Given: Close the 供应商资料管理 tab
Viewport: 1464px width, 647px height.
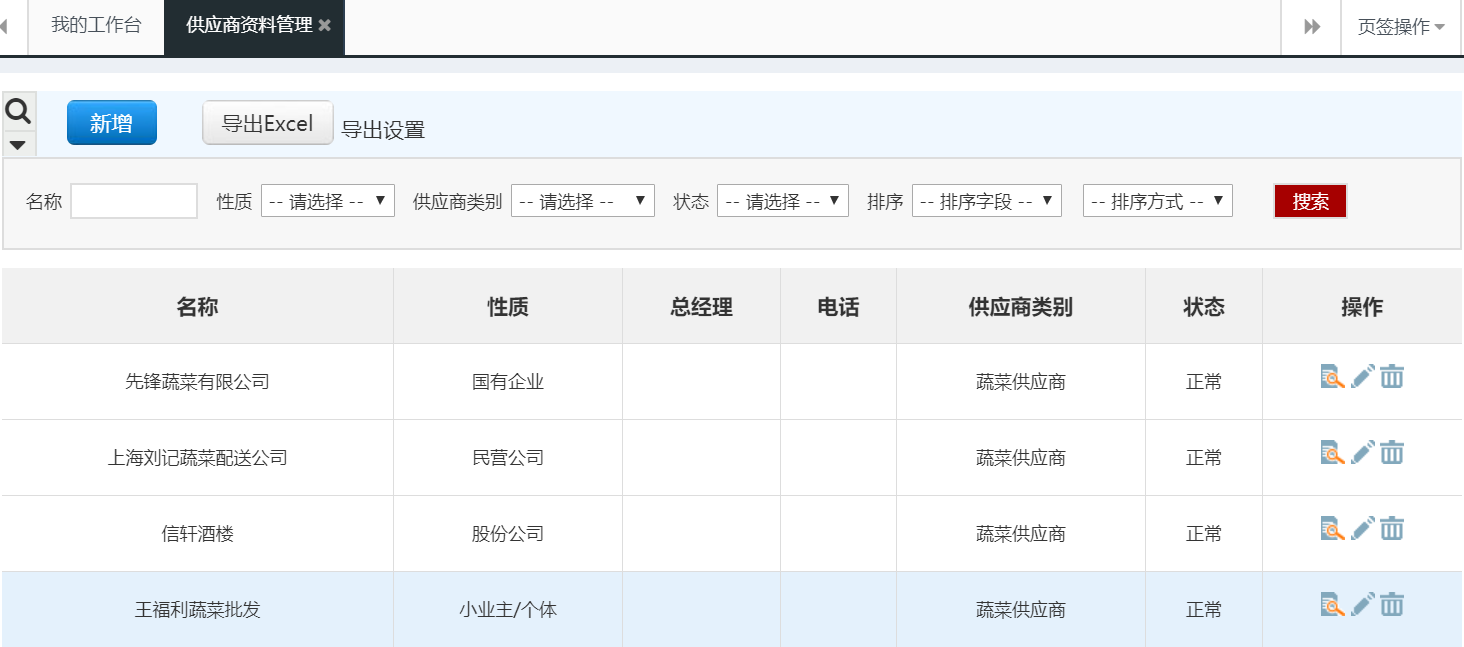Looking at the screenshot, I should [324, 26].
